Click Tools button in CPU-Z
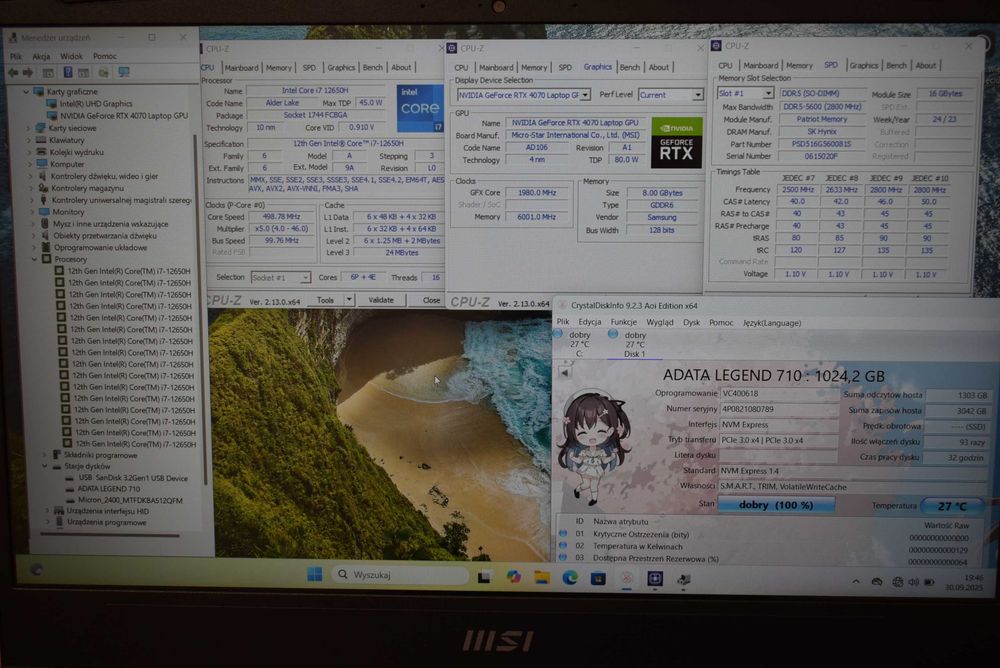The image size is (1000, 668). (x=325, y=300)
